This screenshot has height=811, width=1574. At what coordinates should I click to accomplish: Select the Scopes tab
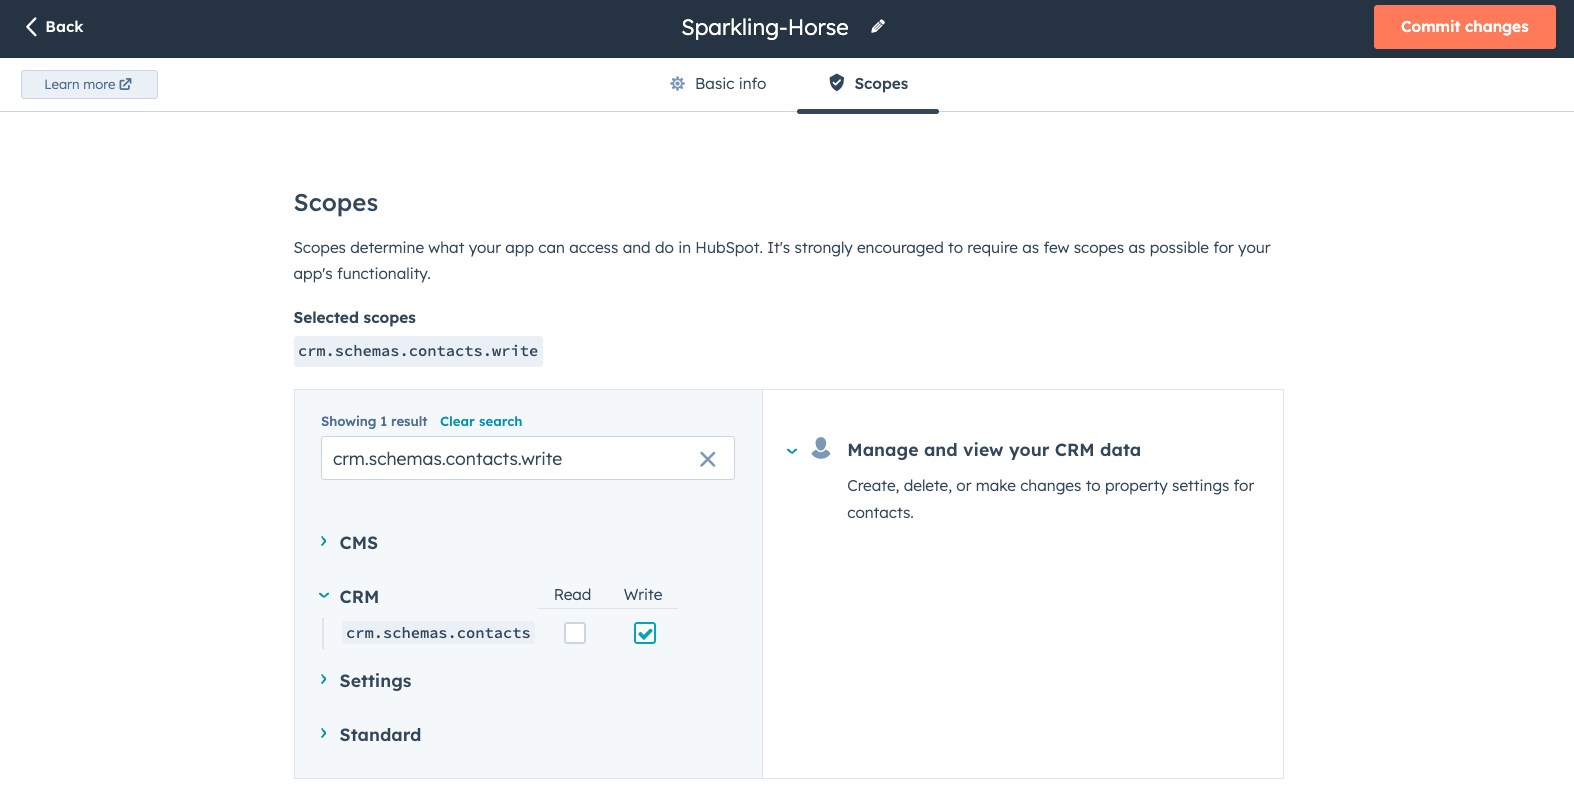click(868, 84)
